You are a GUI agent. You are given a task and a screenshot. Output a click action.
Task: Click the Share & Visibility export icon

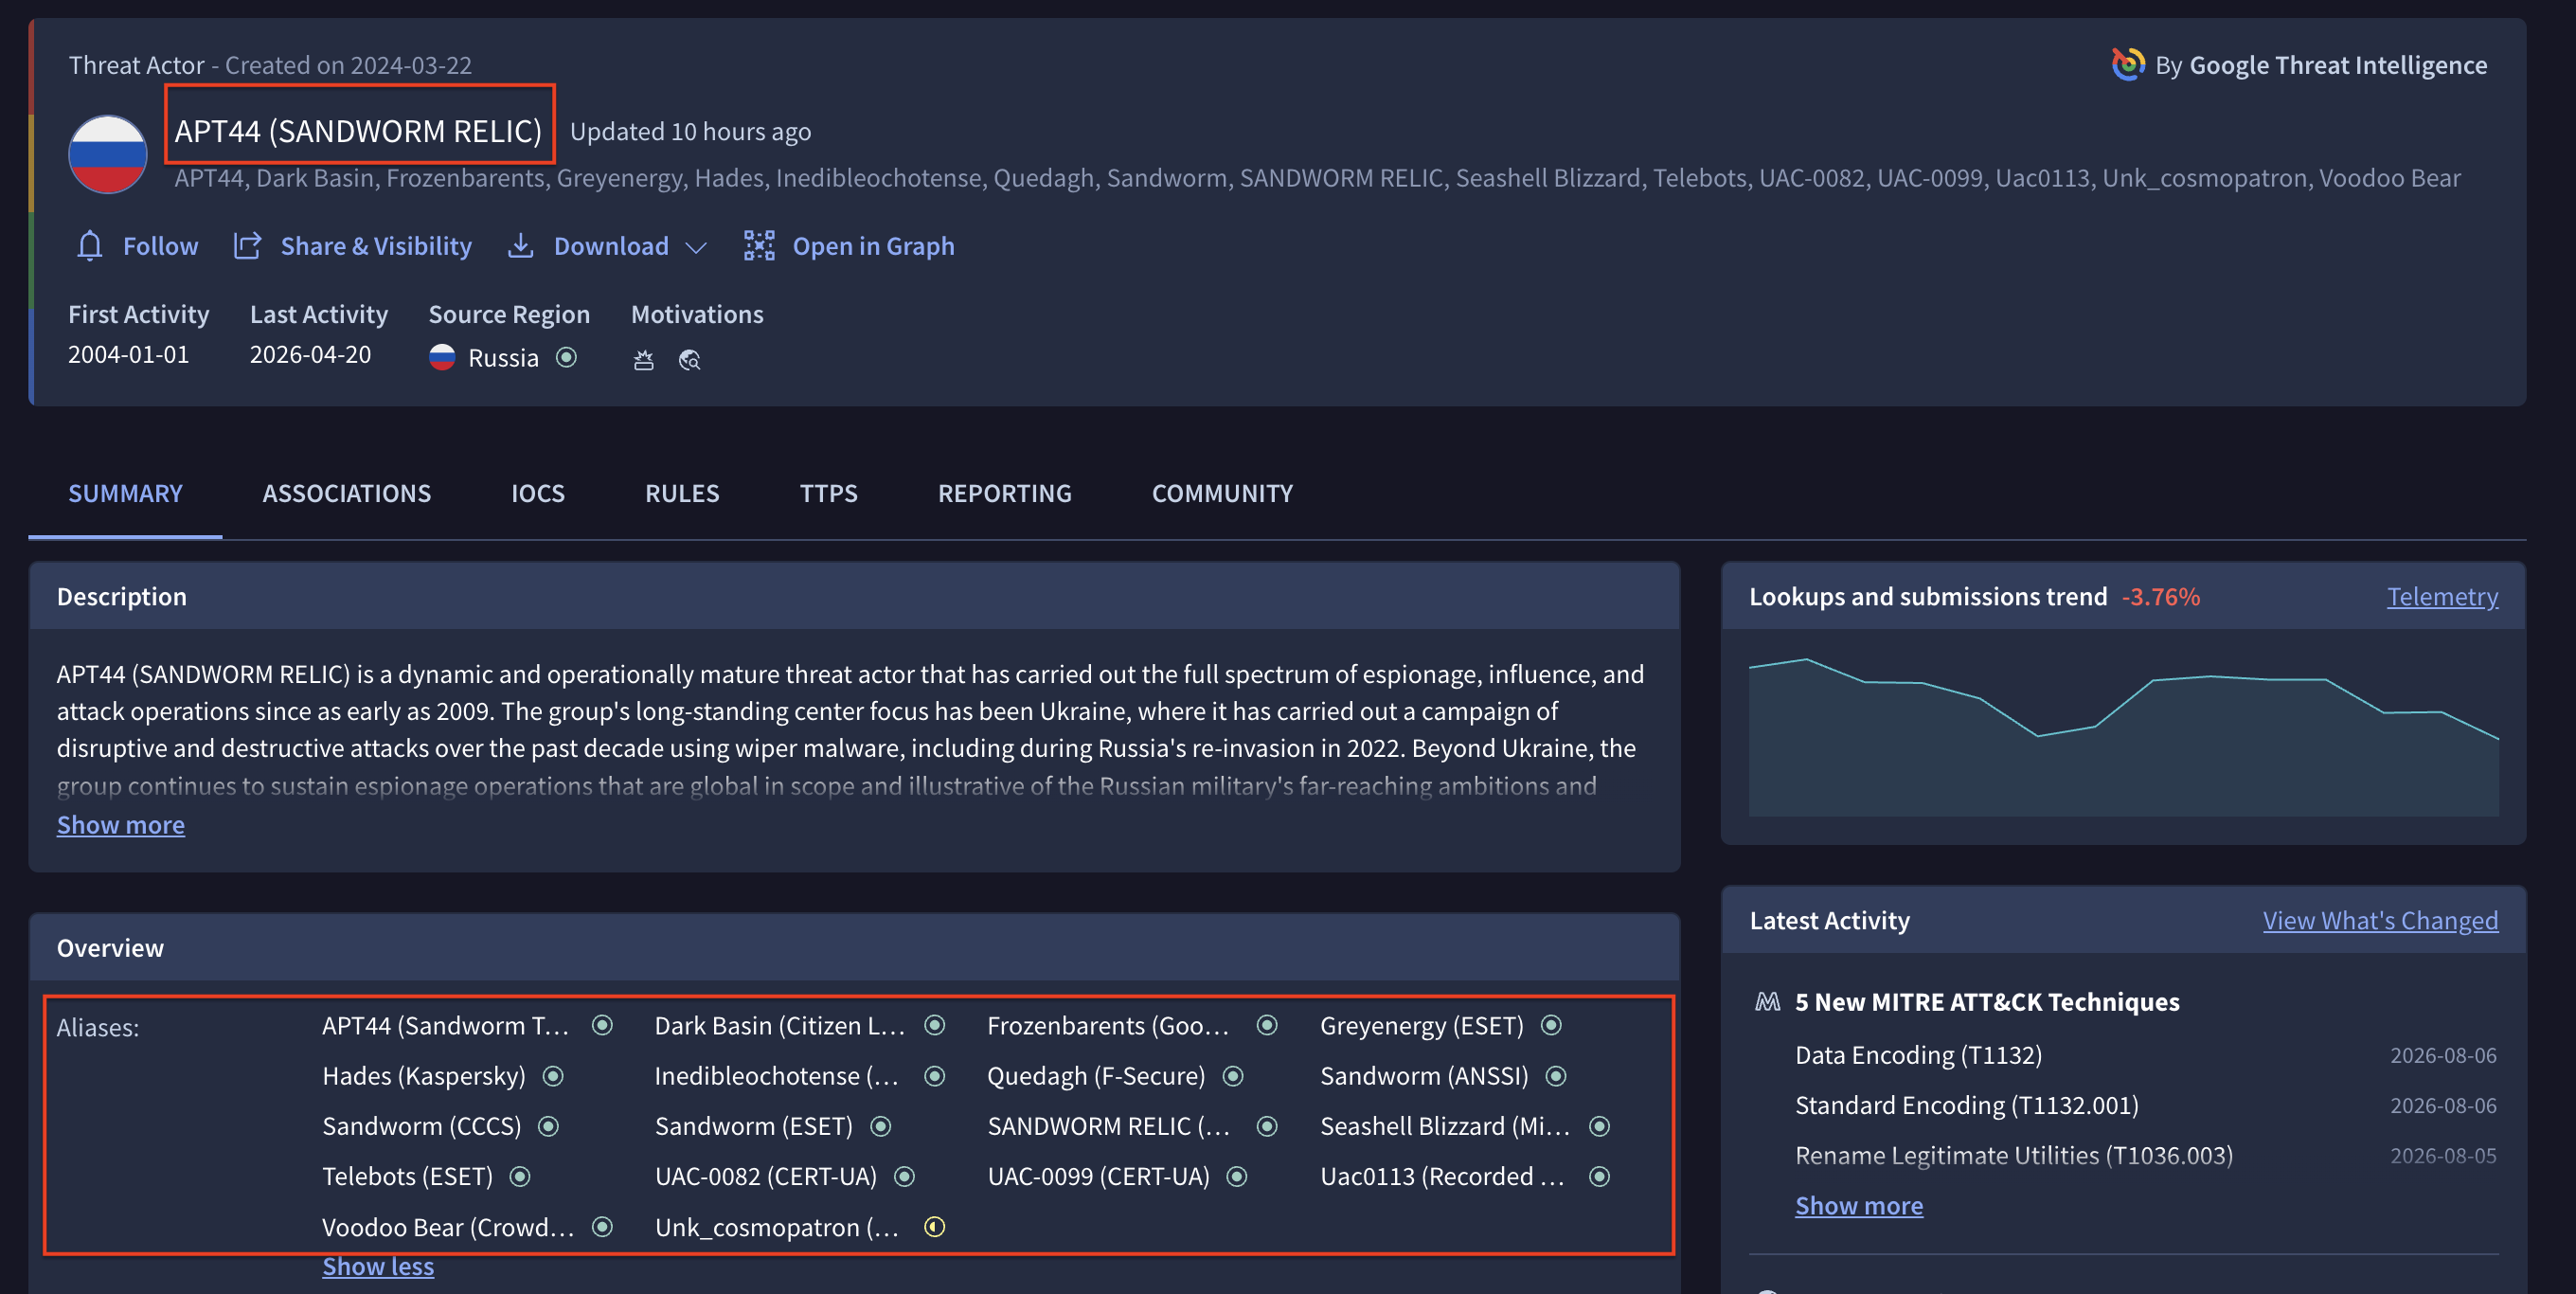(x=247, y=246)
